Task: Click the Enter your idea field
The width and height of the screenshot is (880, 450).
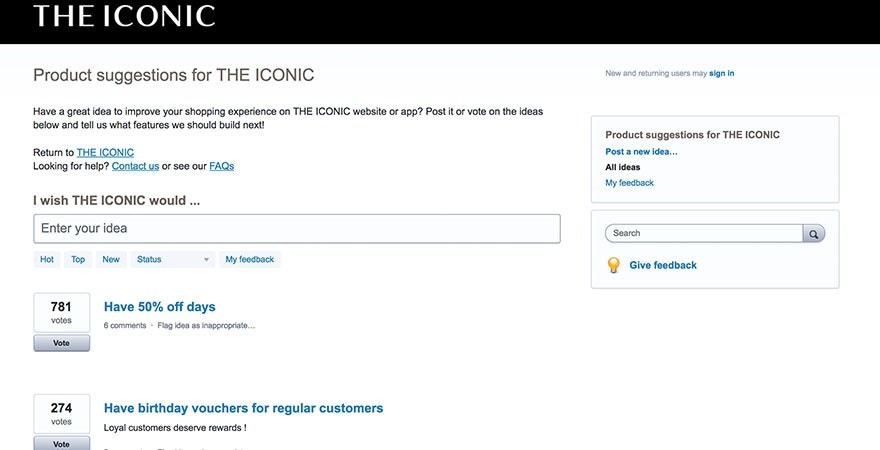Action: pyautogui.click(x=297, y=228)
